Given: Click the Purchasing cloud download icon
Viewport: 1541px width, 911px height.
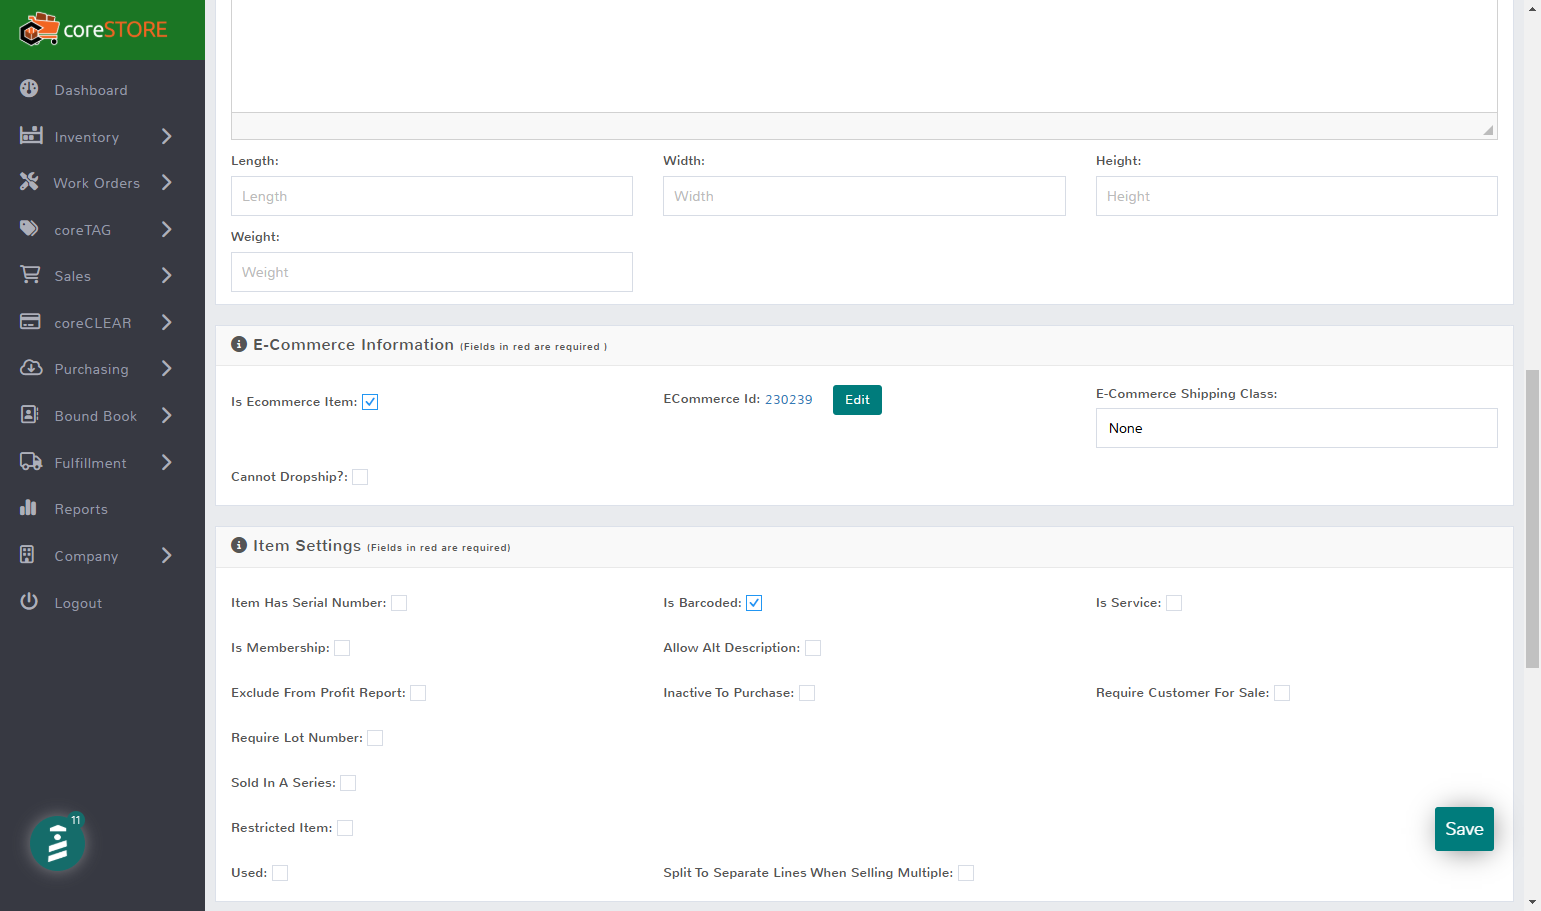Looking at the screenshot, I should 31,368.
